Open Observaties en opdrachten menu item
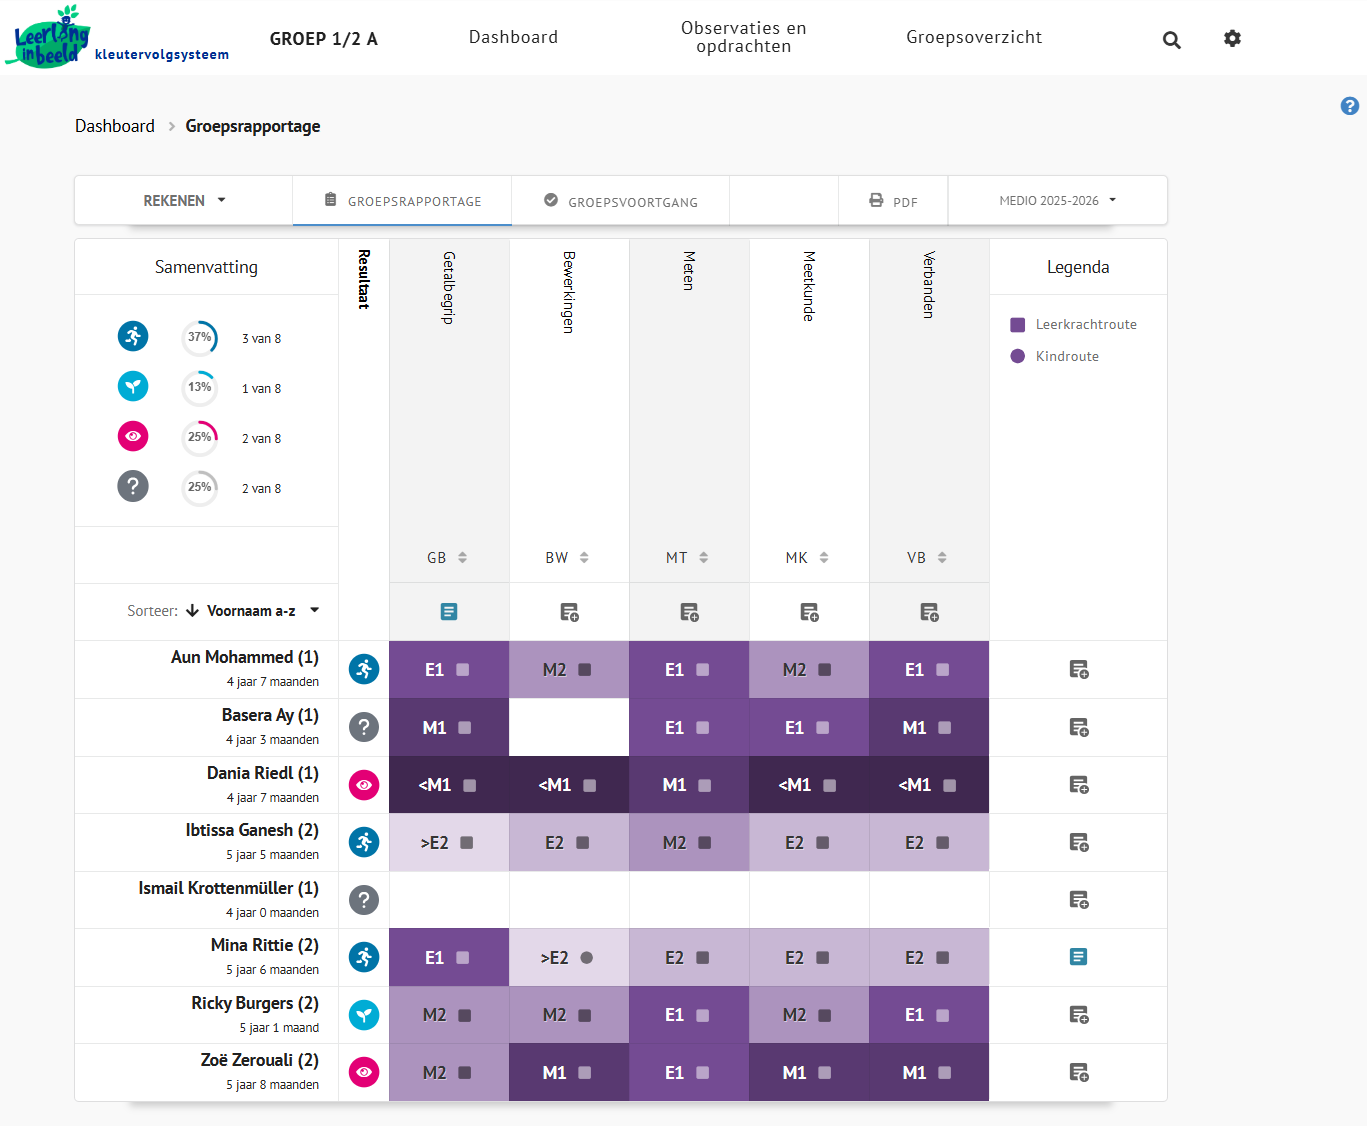1367x1126 pixels. click(x=743, y=38)
